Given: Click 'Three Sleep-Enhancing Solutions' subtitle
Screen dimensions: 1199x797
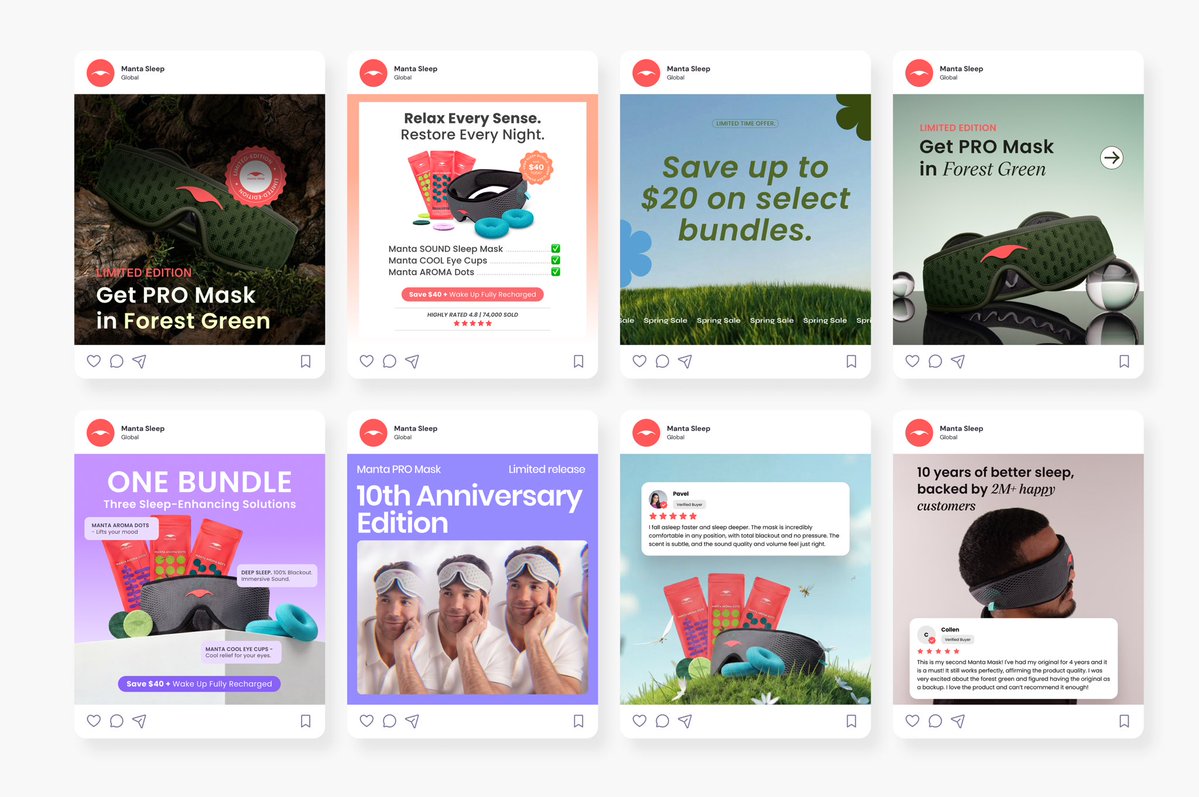Looking at the screenshot, I should (200, 504).
